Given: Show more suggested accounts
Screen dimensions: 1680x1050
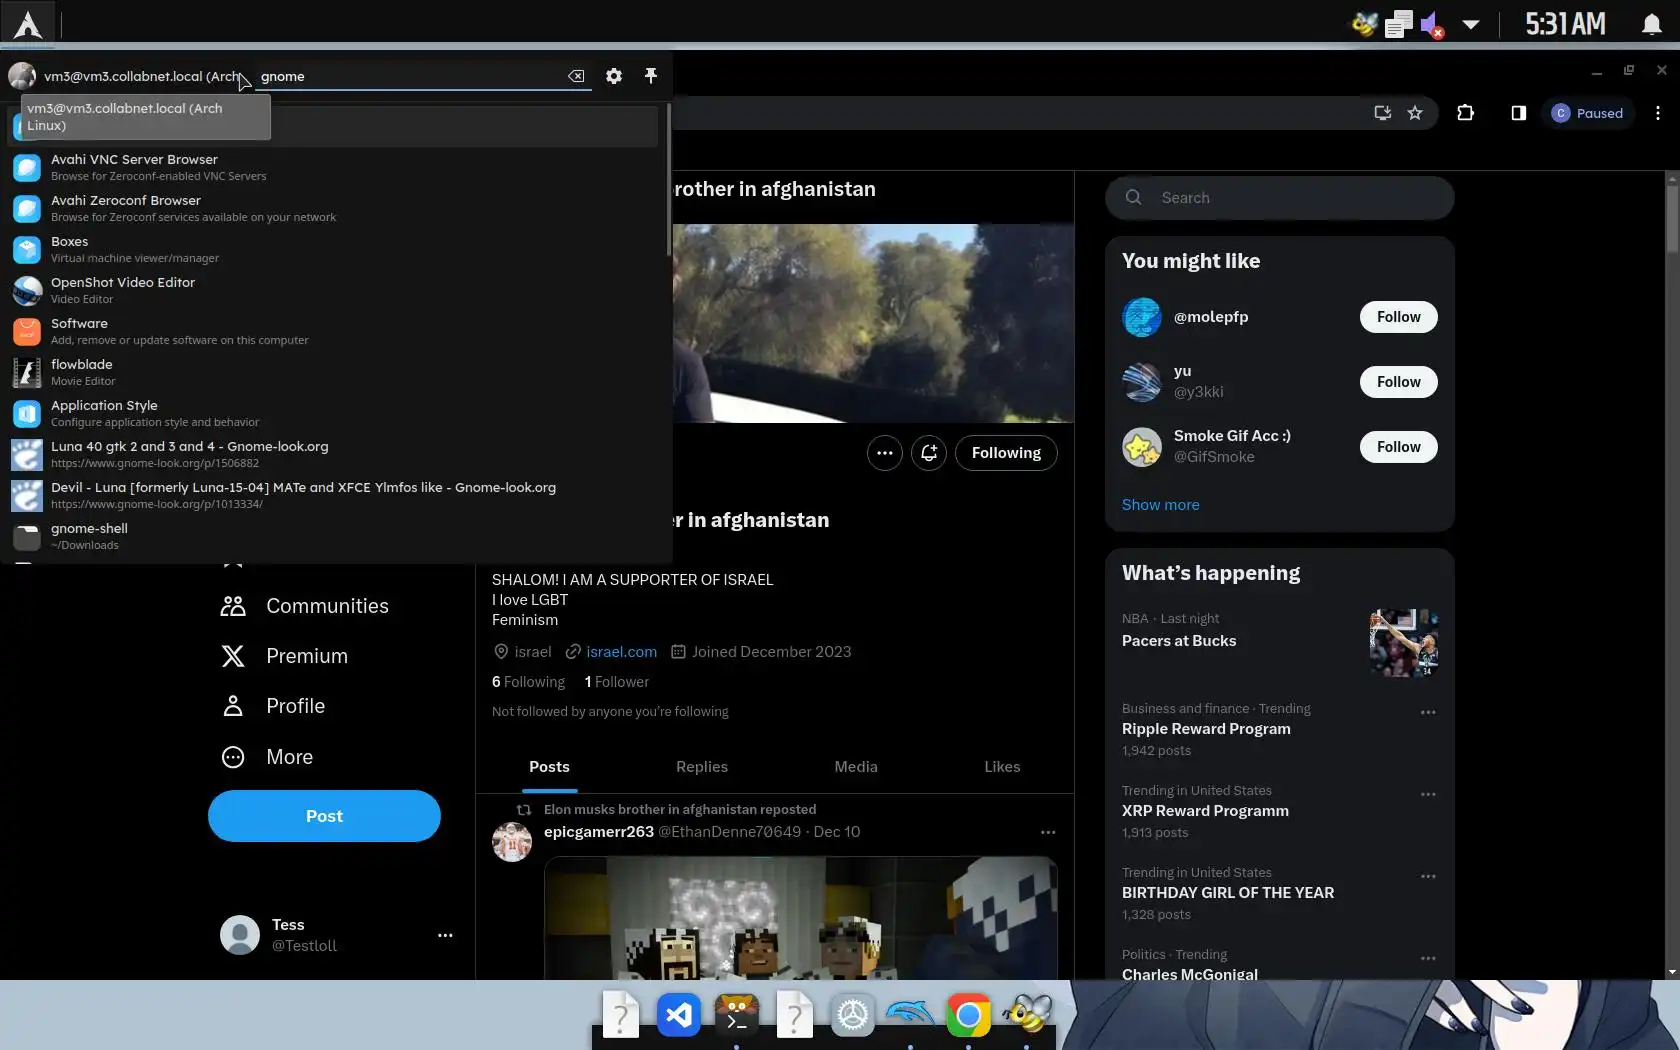Looking at the screenshot, I should [1160, 505].
